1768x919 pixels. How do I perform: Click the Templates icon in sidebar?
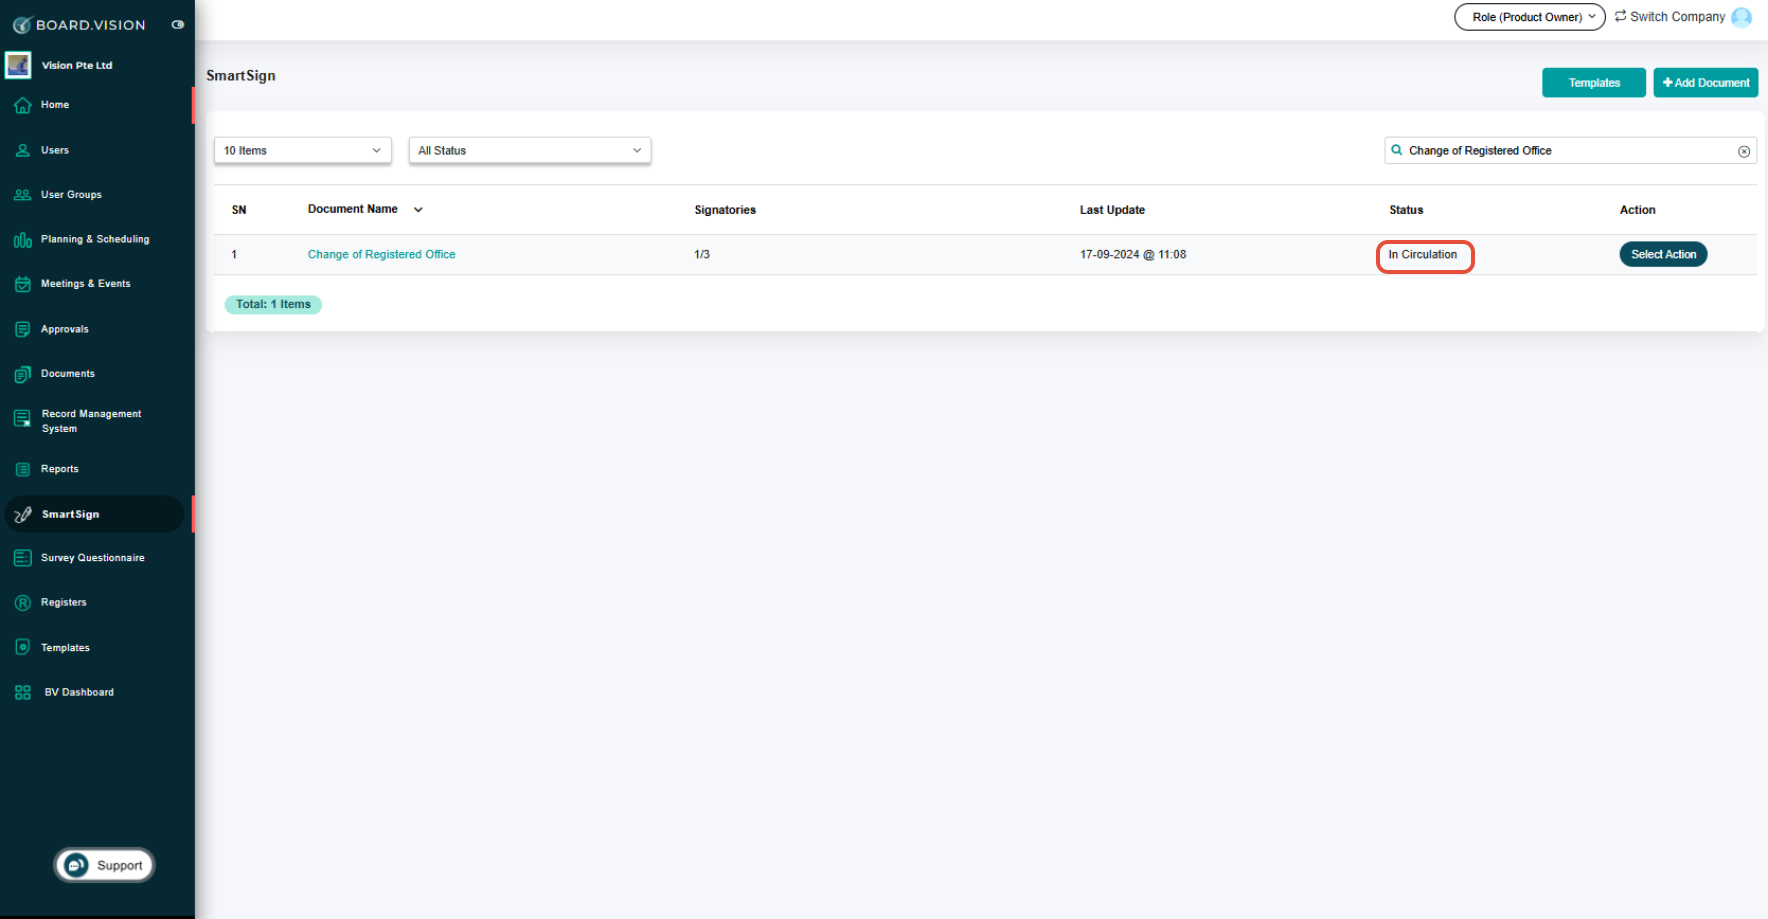[22, 647]
